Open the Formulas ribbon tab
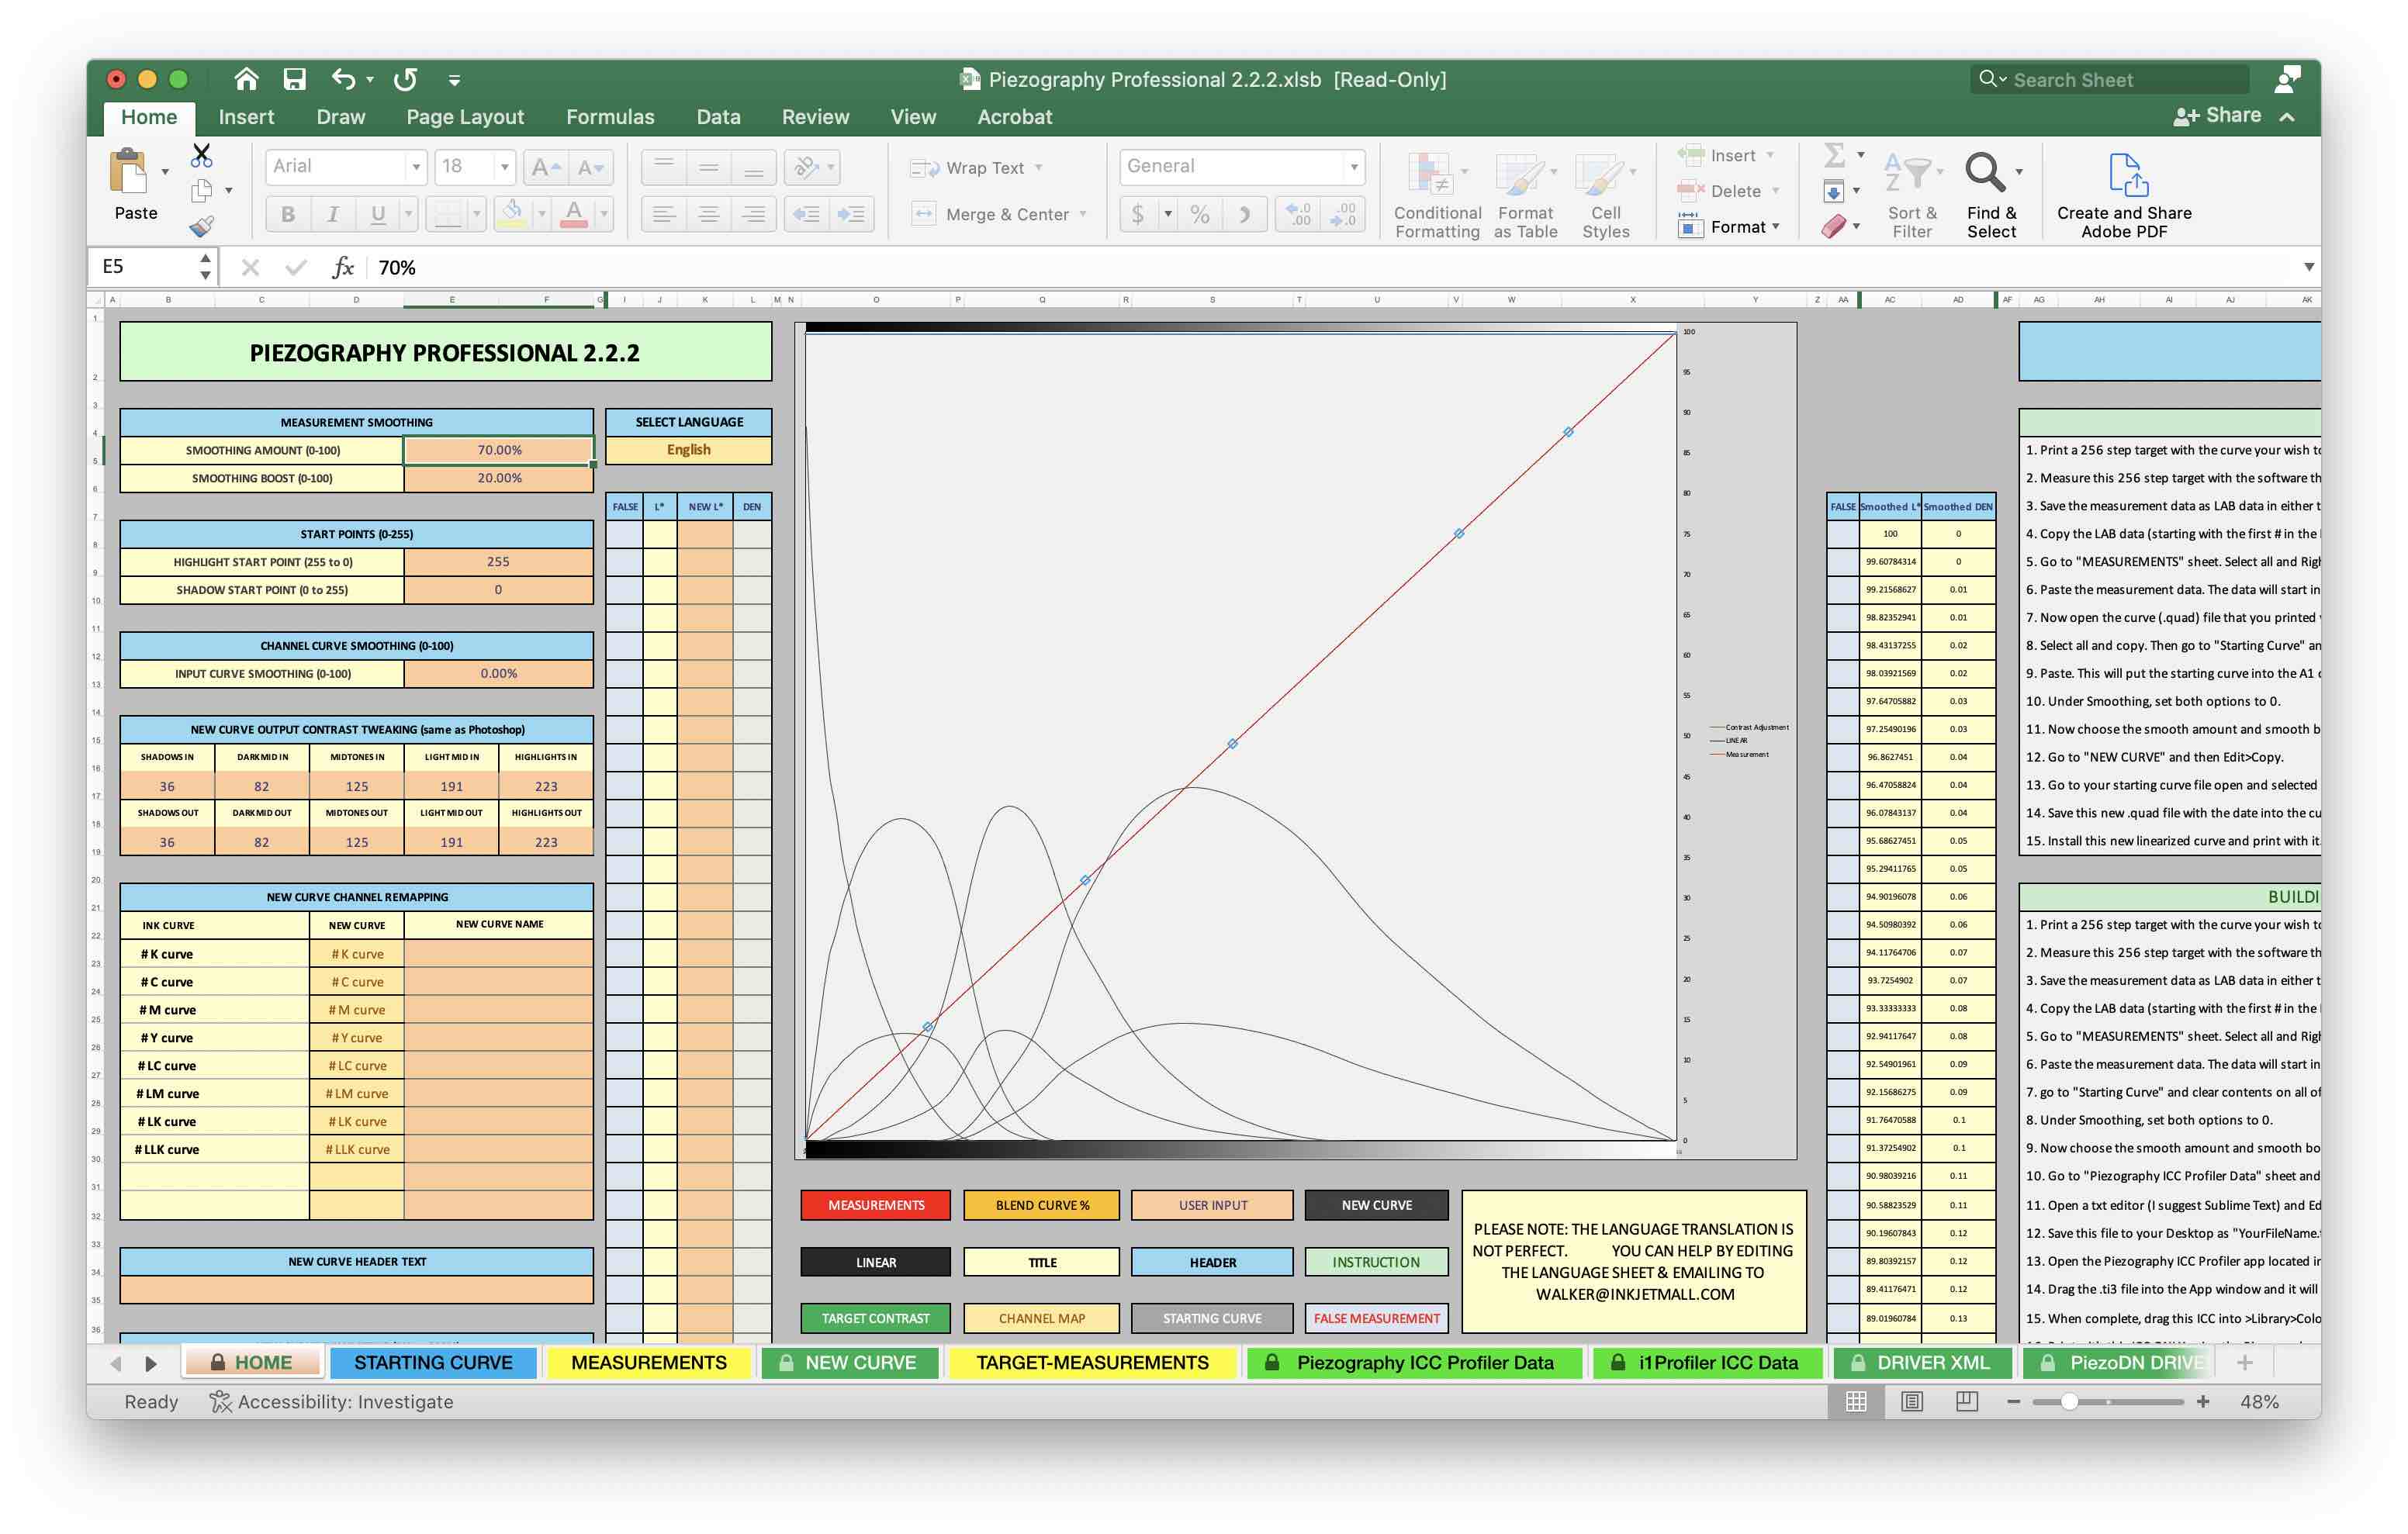2408x1534 pixels. 610,117
